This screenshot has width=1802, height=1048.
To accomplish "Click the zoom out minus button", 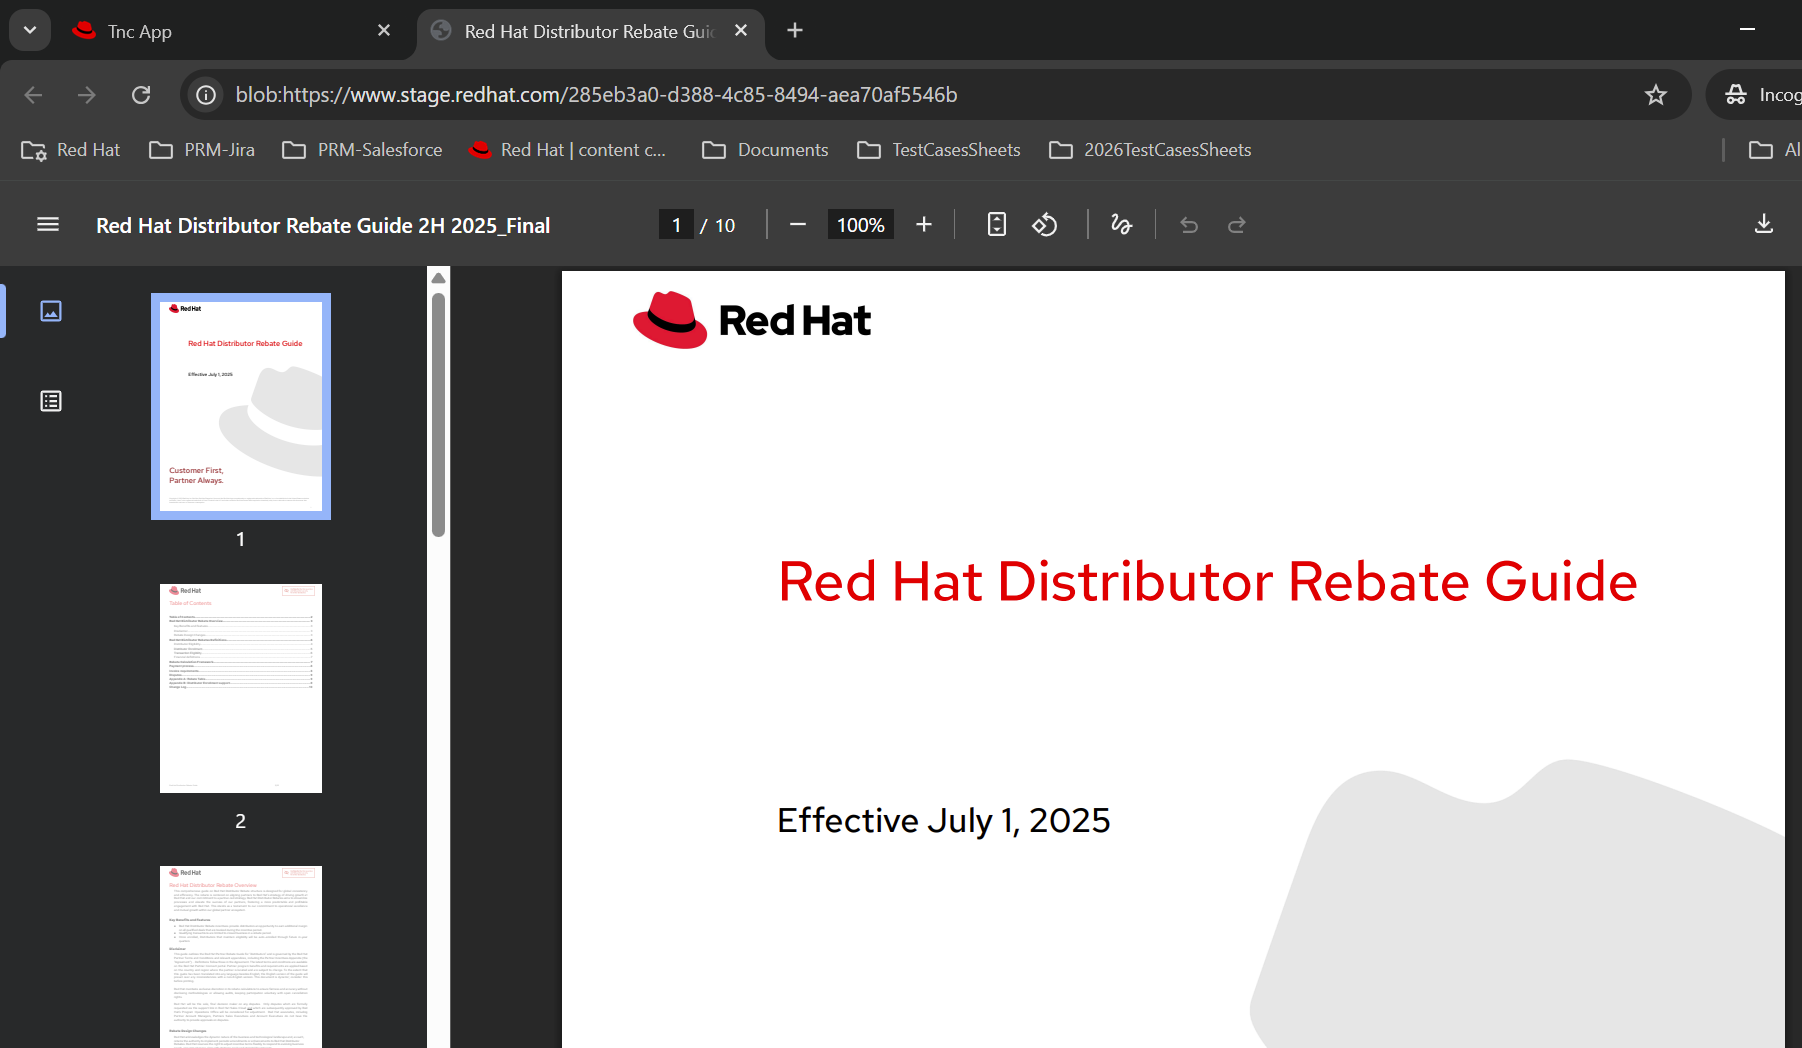I will (x=797, y=225).
